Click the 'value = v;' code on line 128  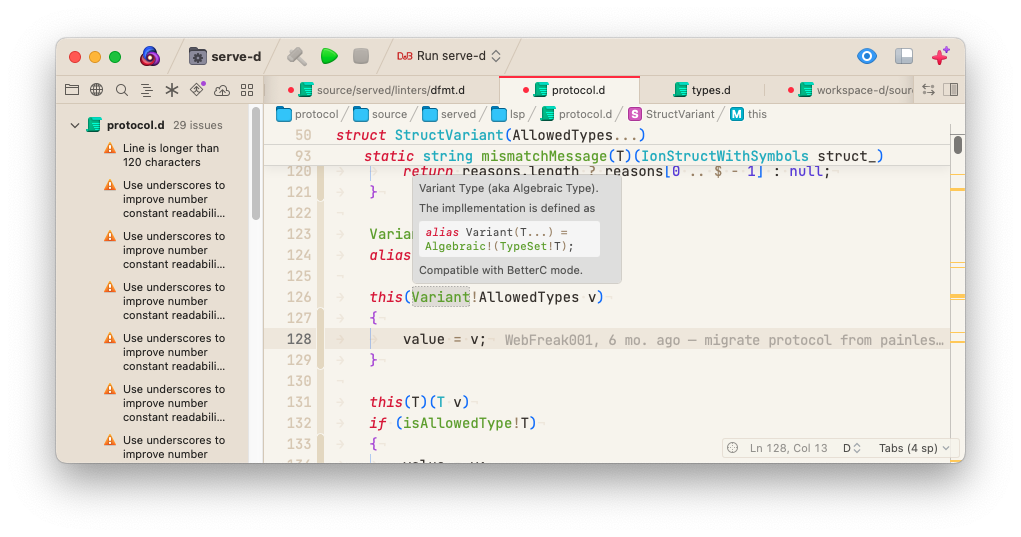tap(444, 339)
